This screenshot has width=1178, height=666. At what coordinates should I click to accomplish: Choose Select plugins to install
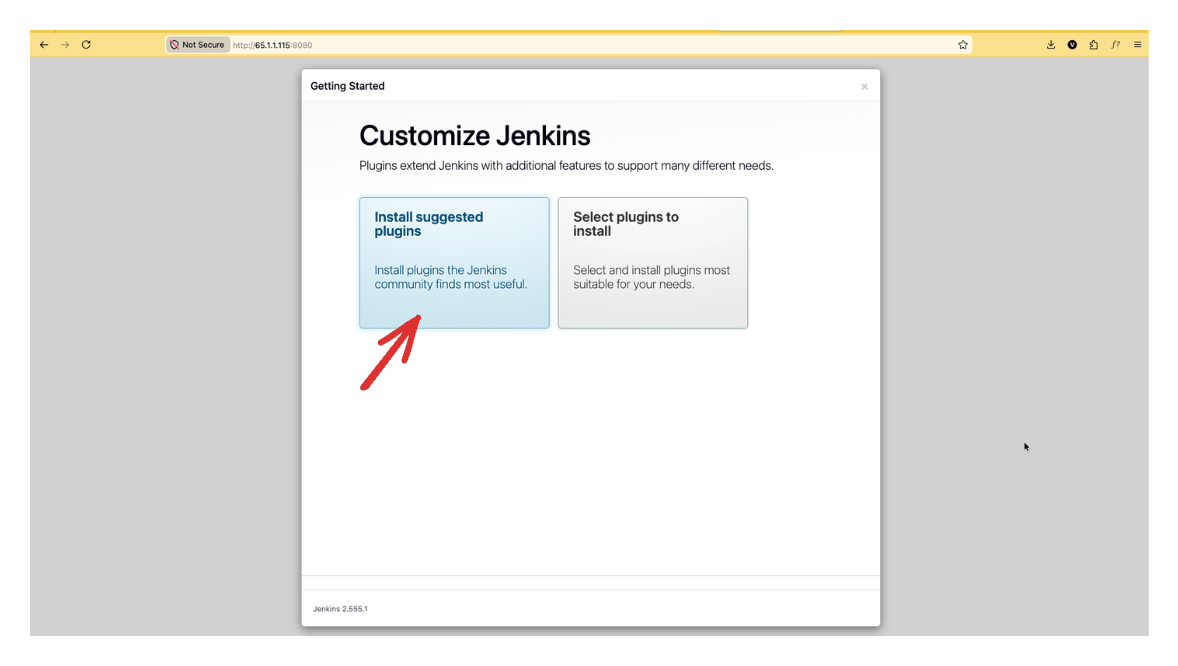653,263
